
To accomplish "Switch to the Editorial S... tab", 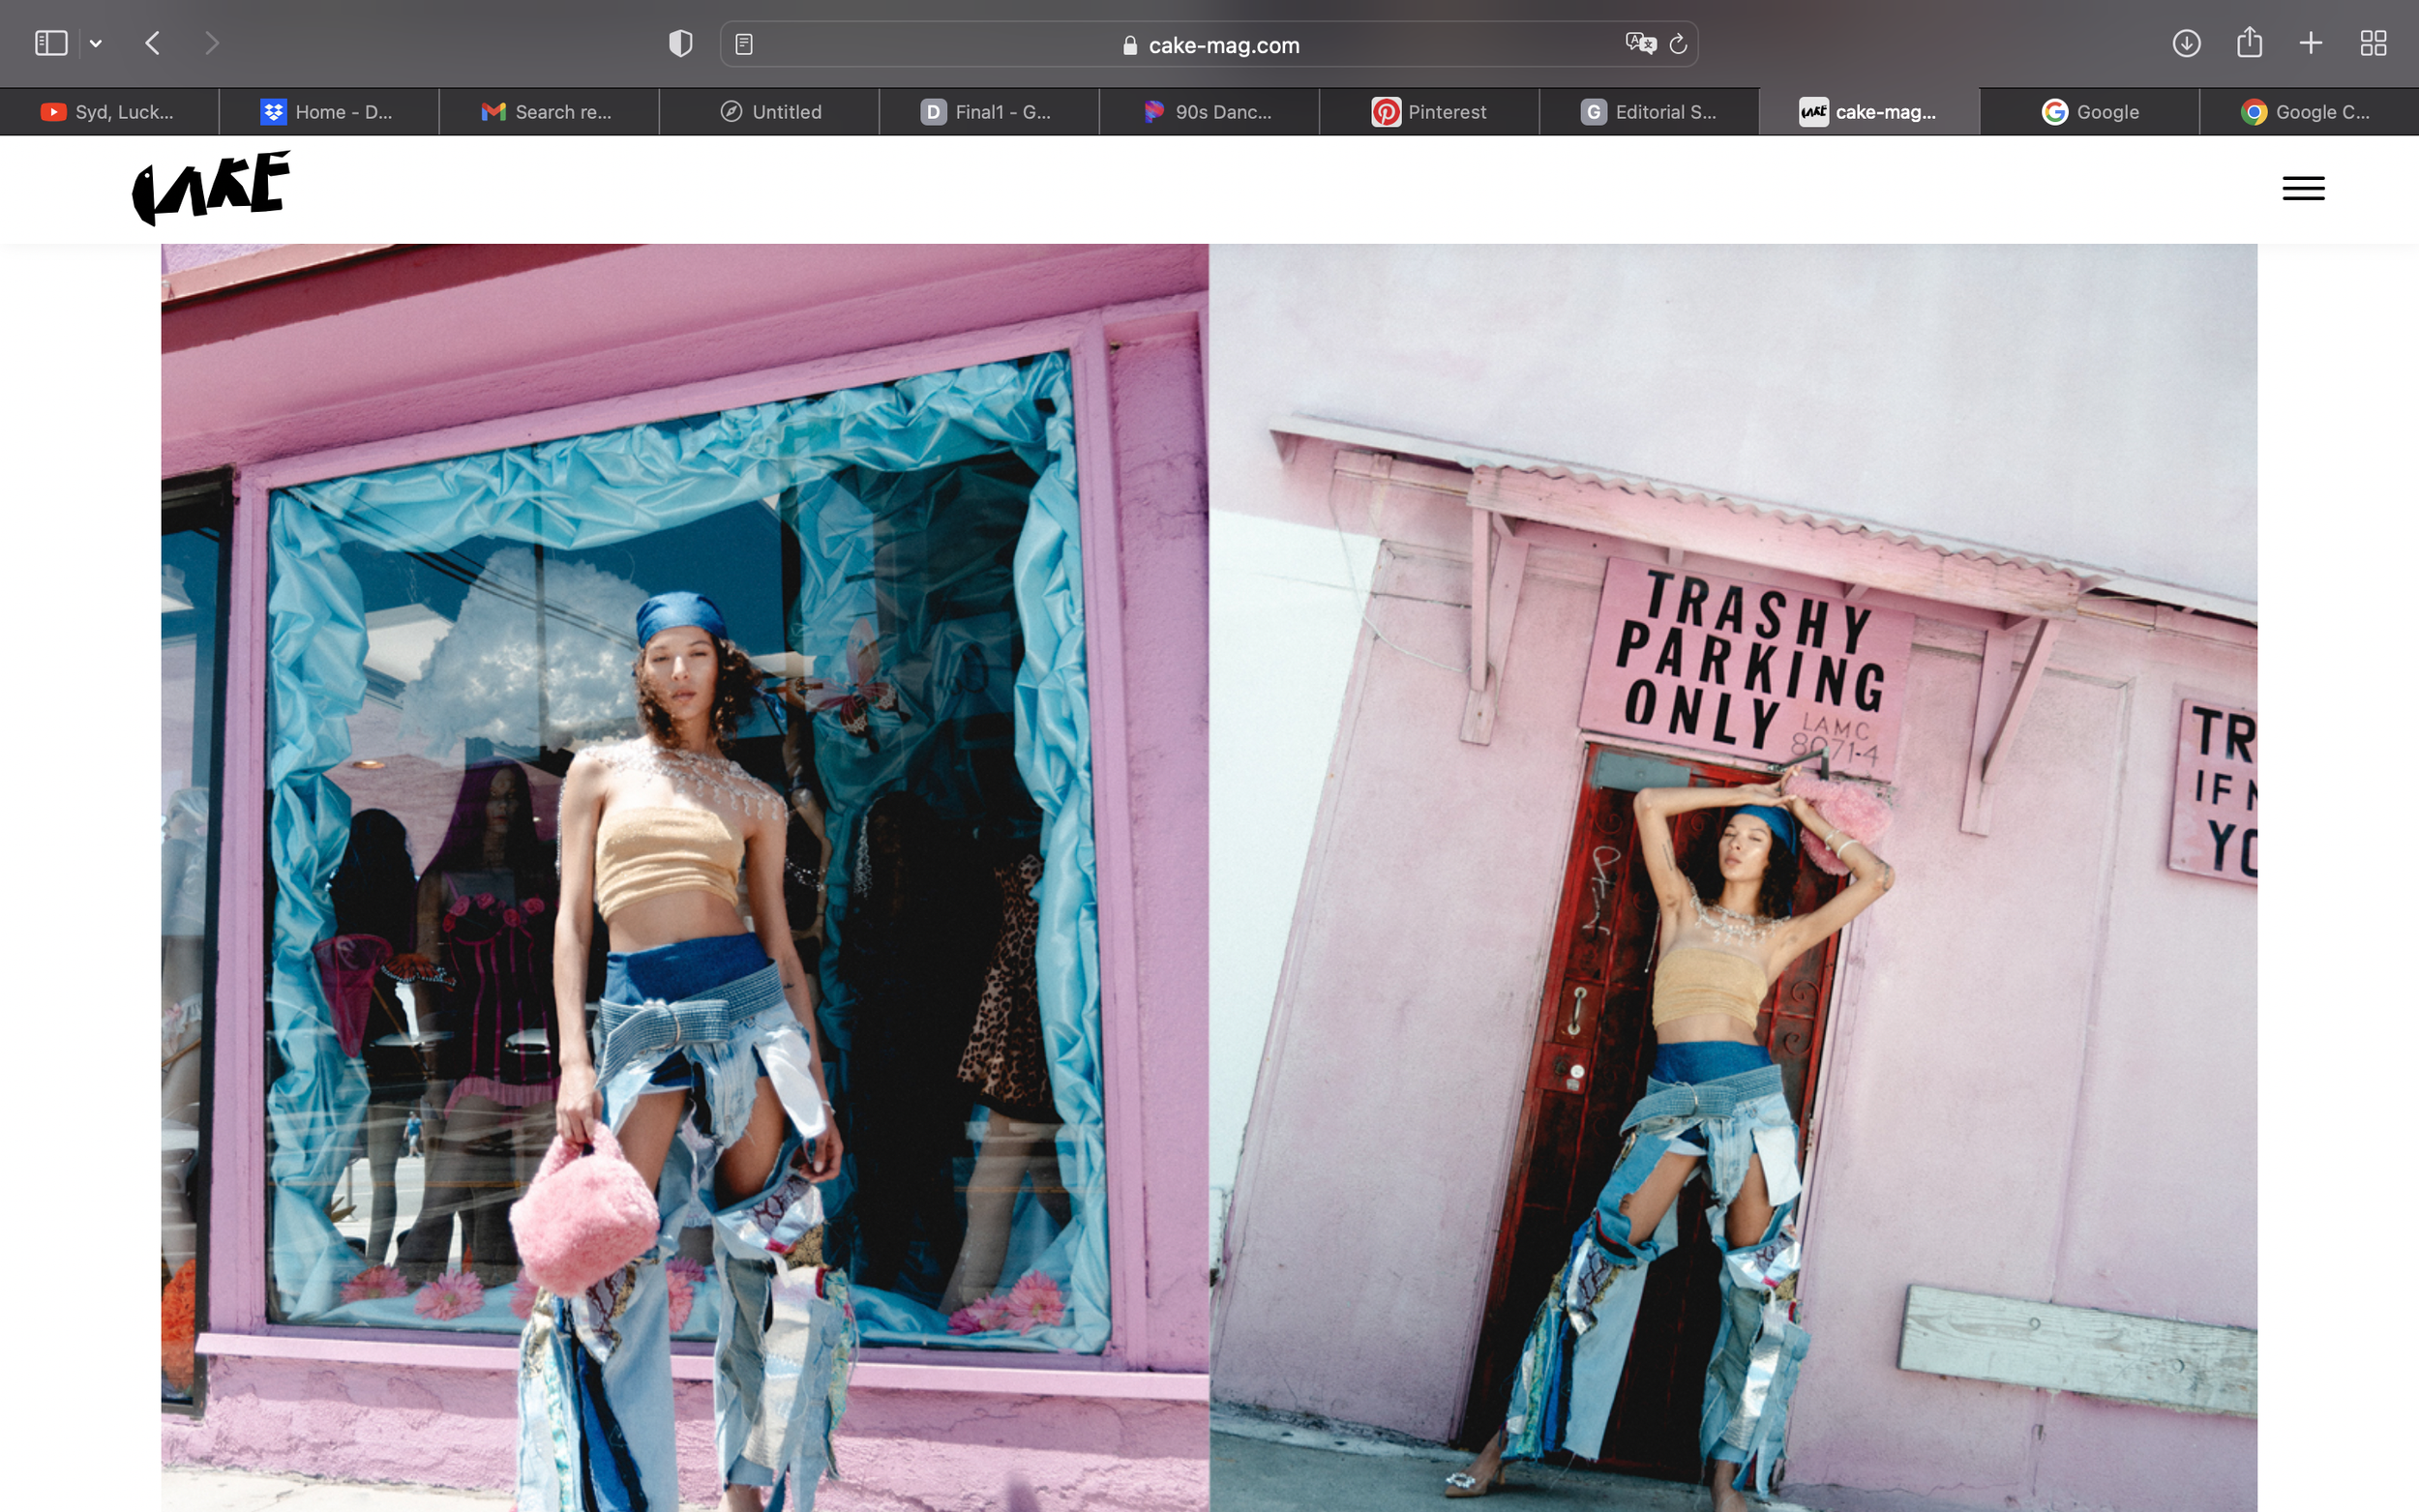I will click(x=1649, y=112).
